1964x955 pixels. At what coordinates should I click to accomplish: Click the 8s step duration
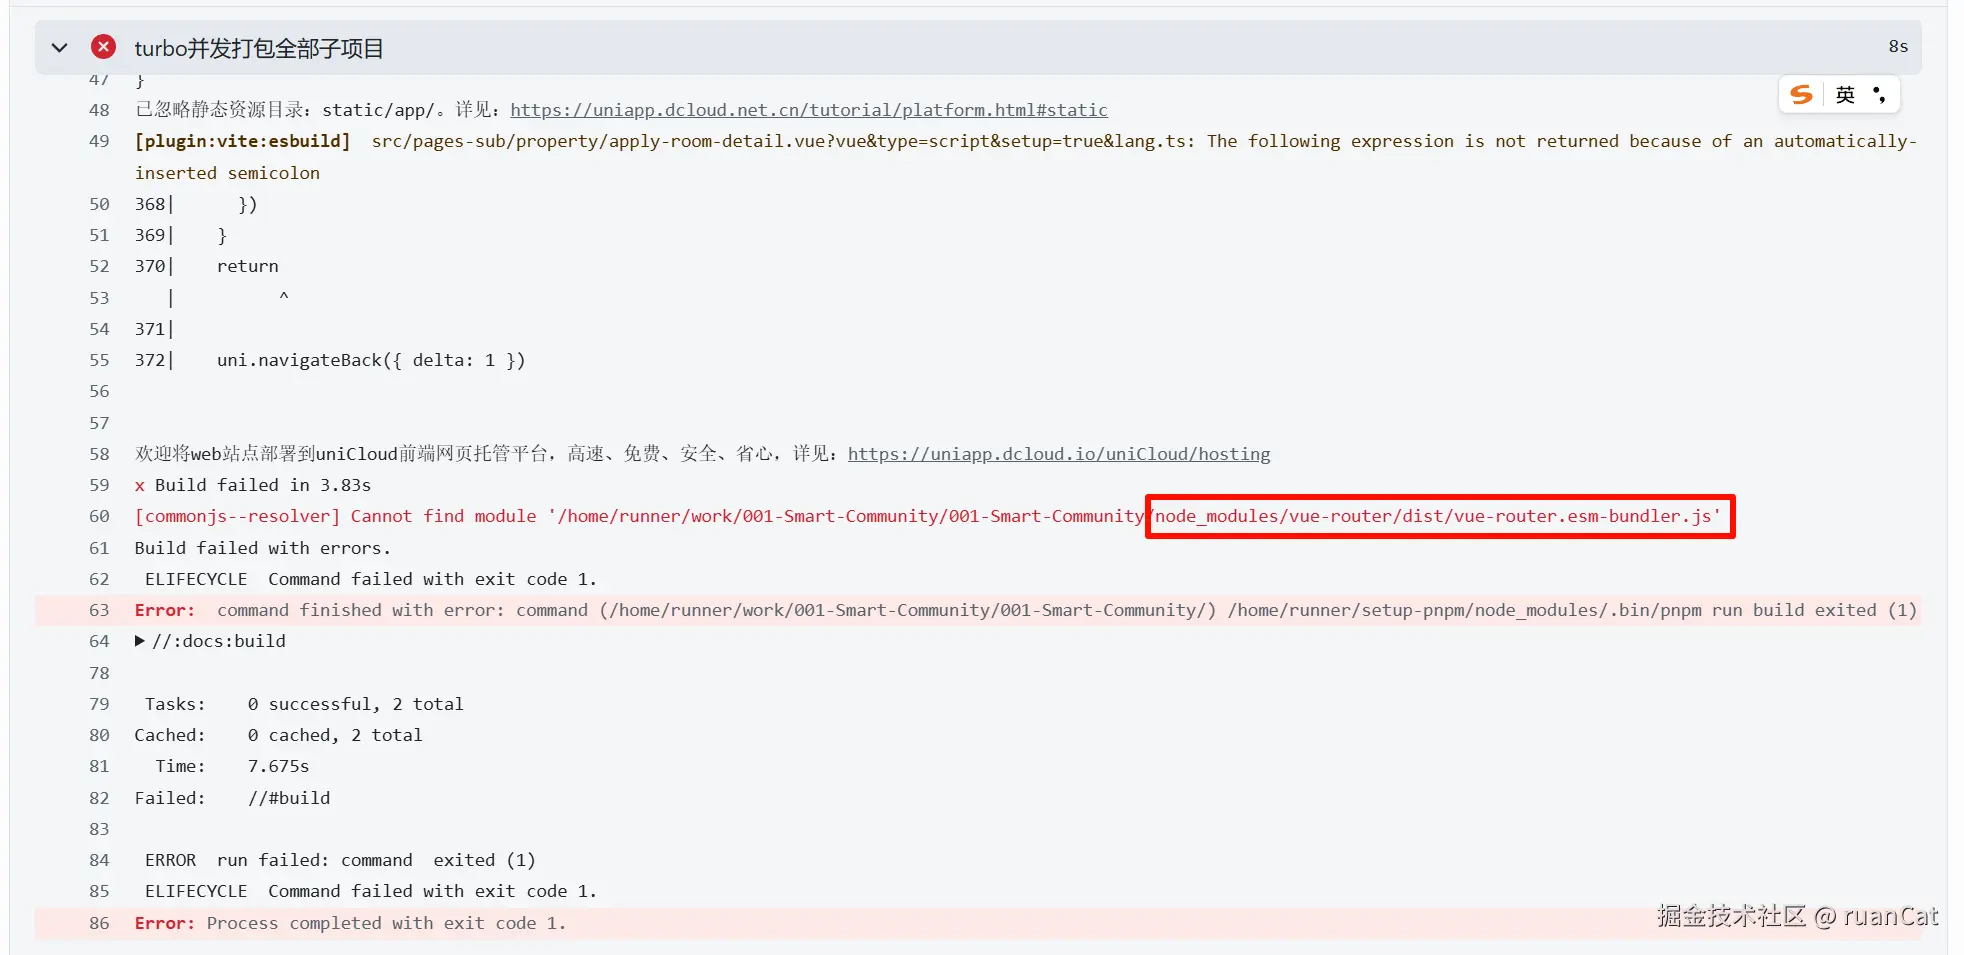tap(1898, 47)
